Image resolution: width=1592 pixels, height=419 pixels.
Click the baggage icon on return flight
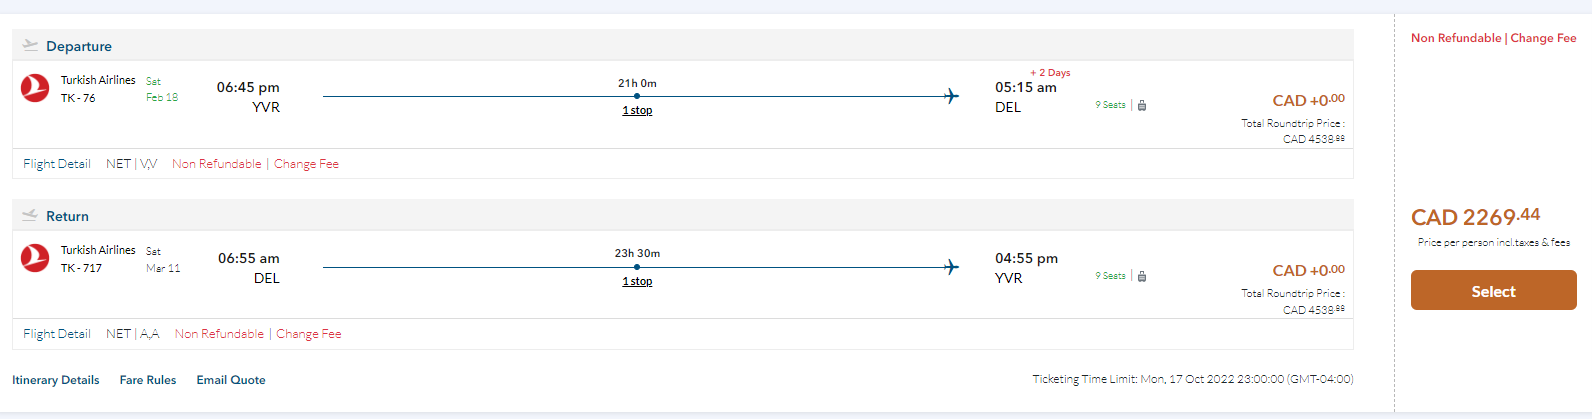click(1142, 276)
